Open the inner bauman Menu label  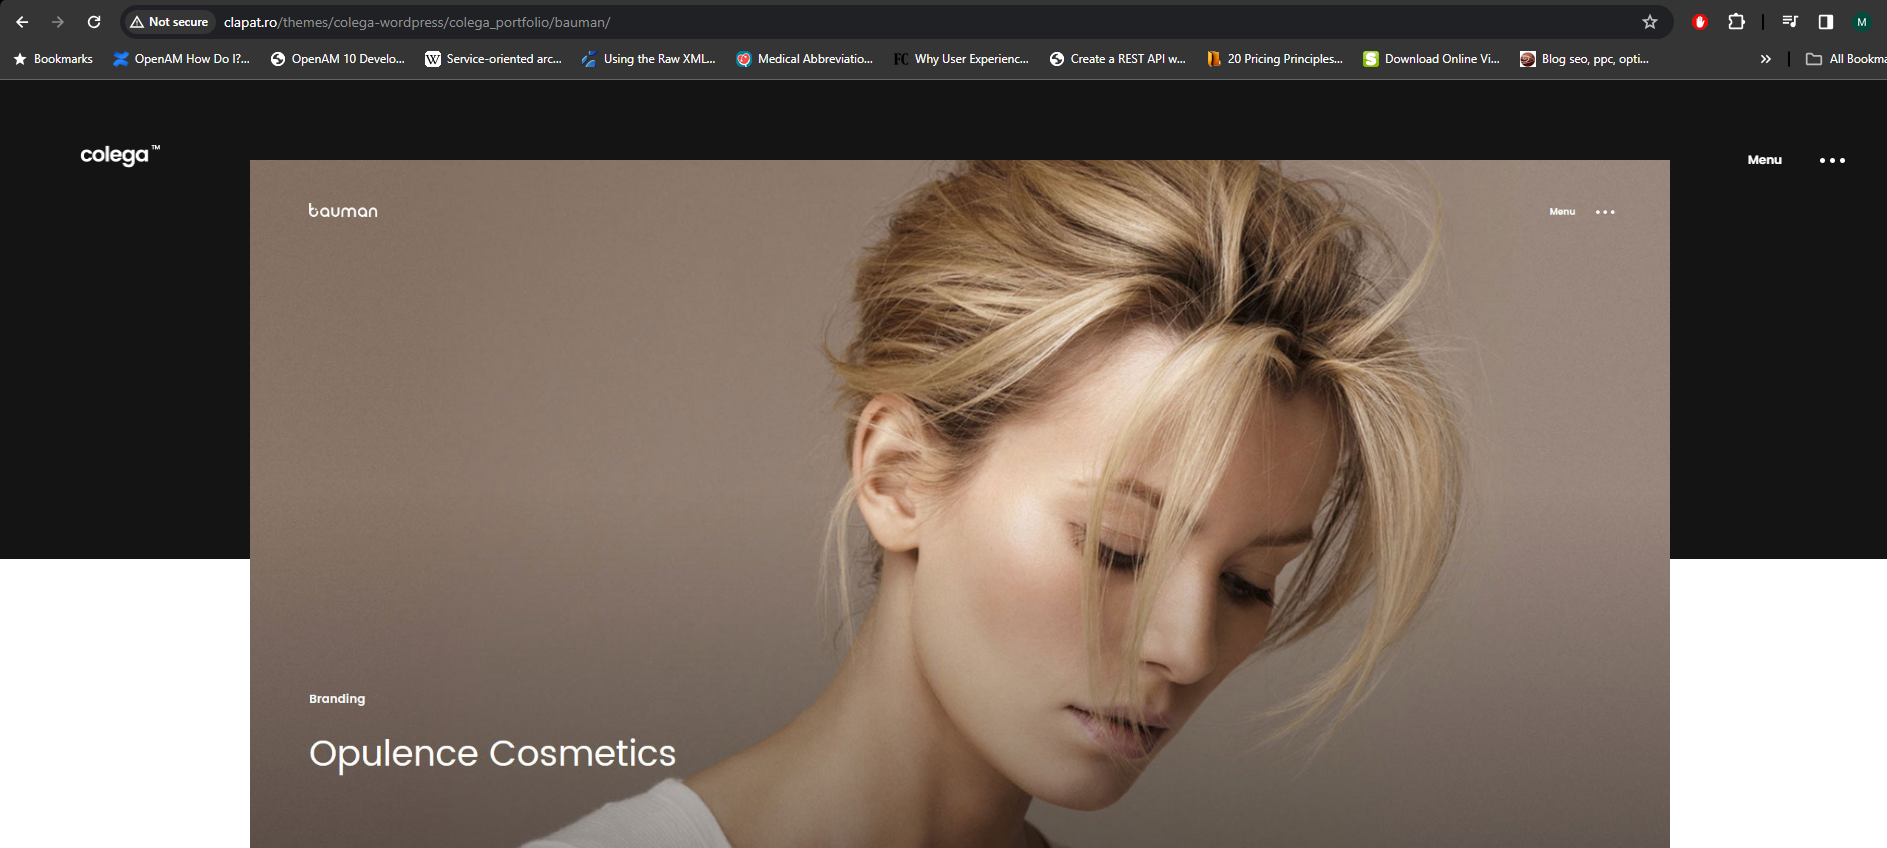coord(1562,212)
